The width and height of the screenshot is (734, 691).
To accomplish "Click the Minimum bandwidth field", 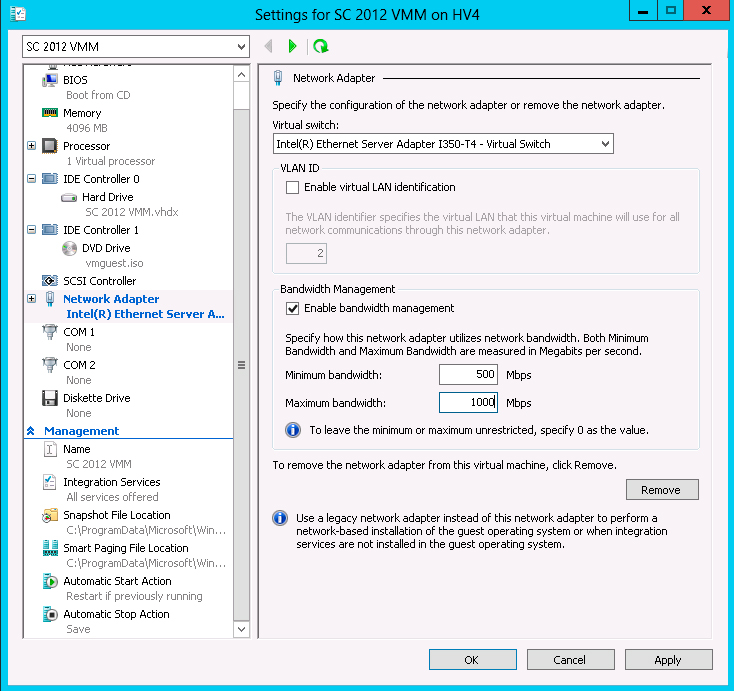I will (x=468, y=375).
